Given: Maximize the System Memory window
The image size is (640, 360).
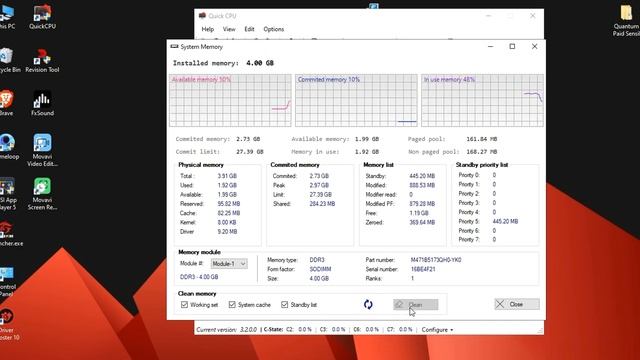Looking at the screenshot, I should point(512,47).
